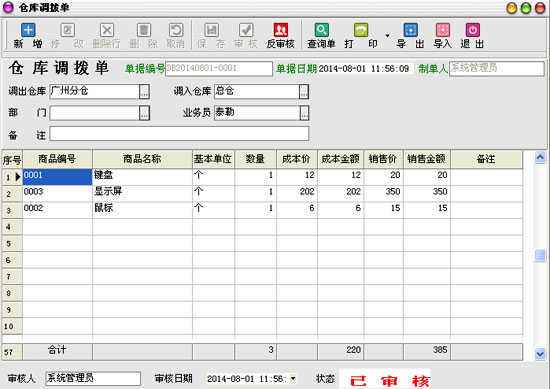Click the scrollbar down arrow
Image resolution: width=550 pixels, height=389 pixels.
tap(540, 354)
